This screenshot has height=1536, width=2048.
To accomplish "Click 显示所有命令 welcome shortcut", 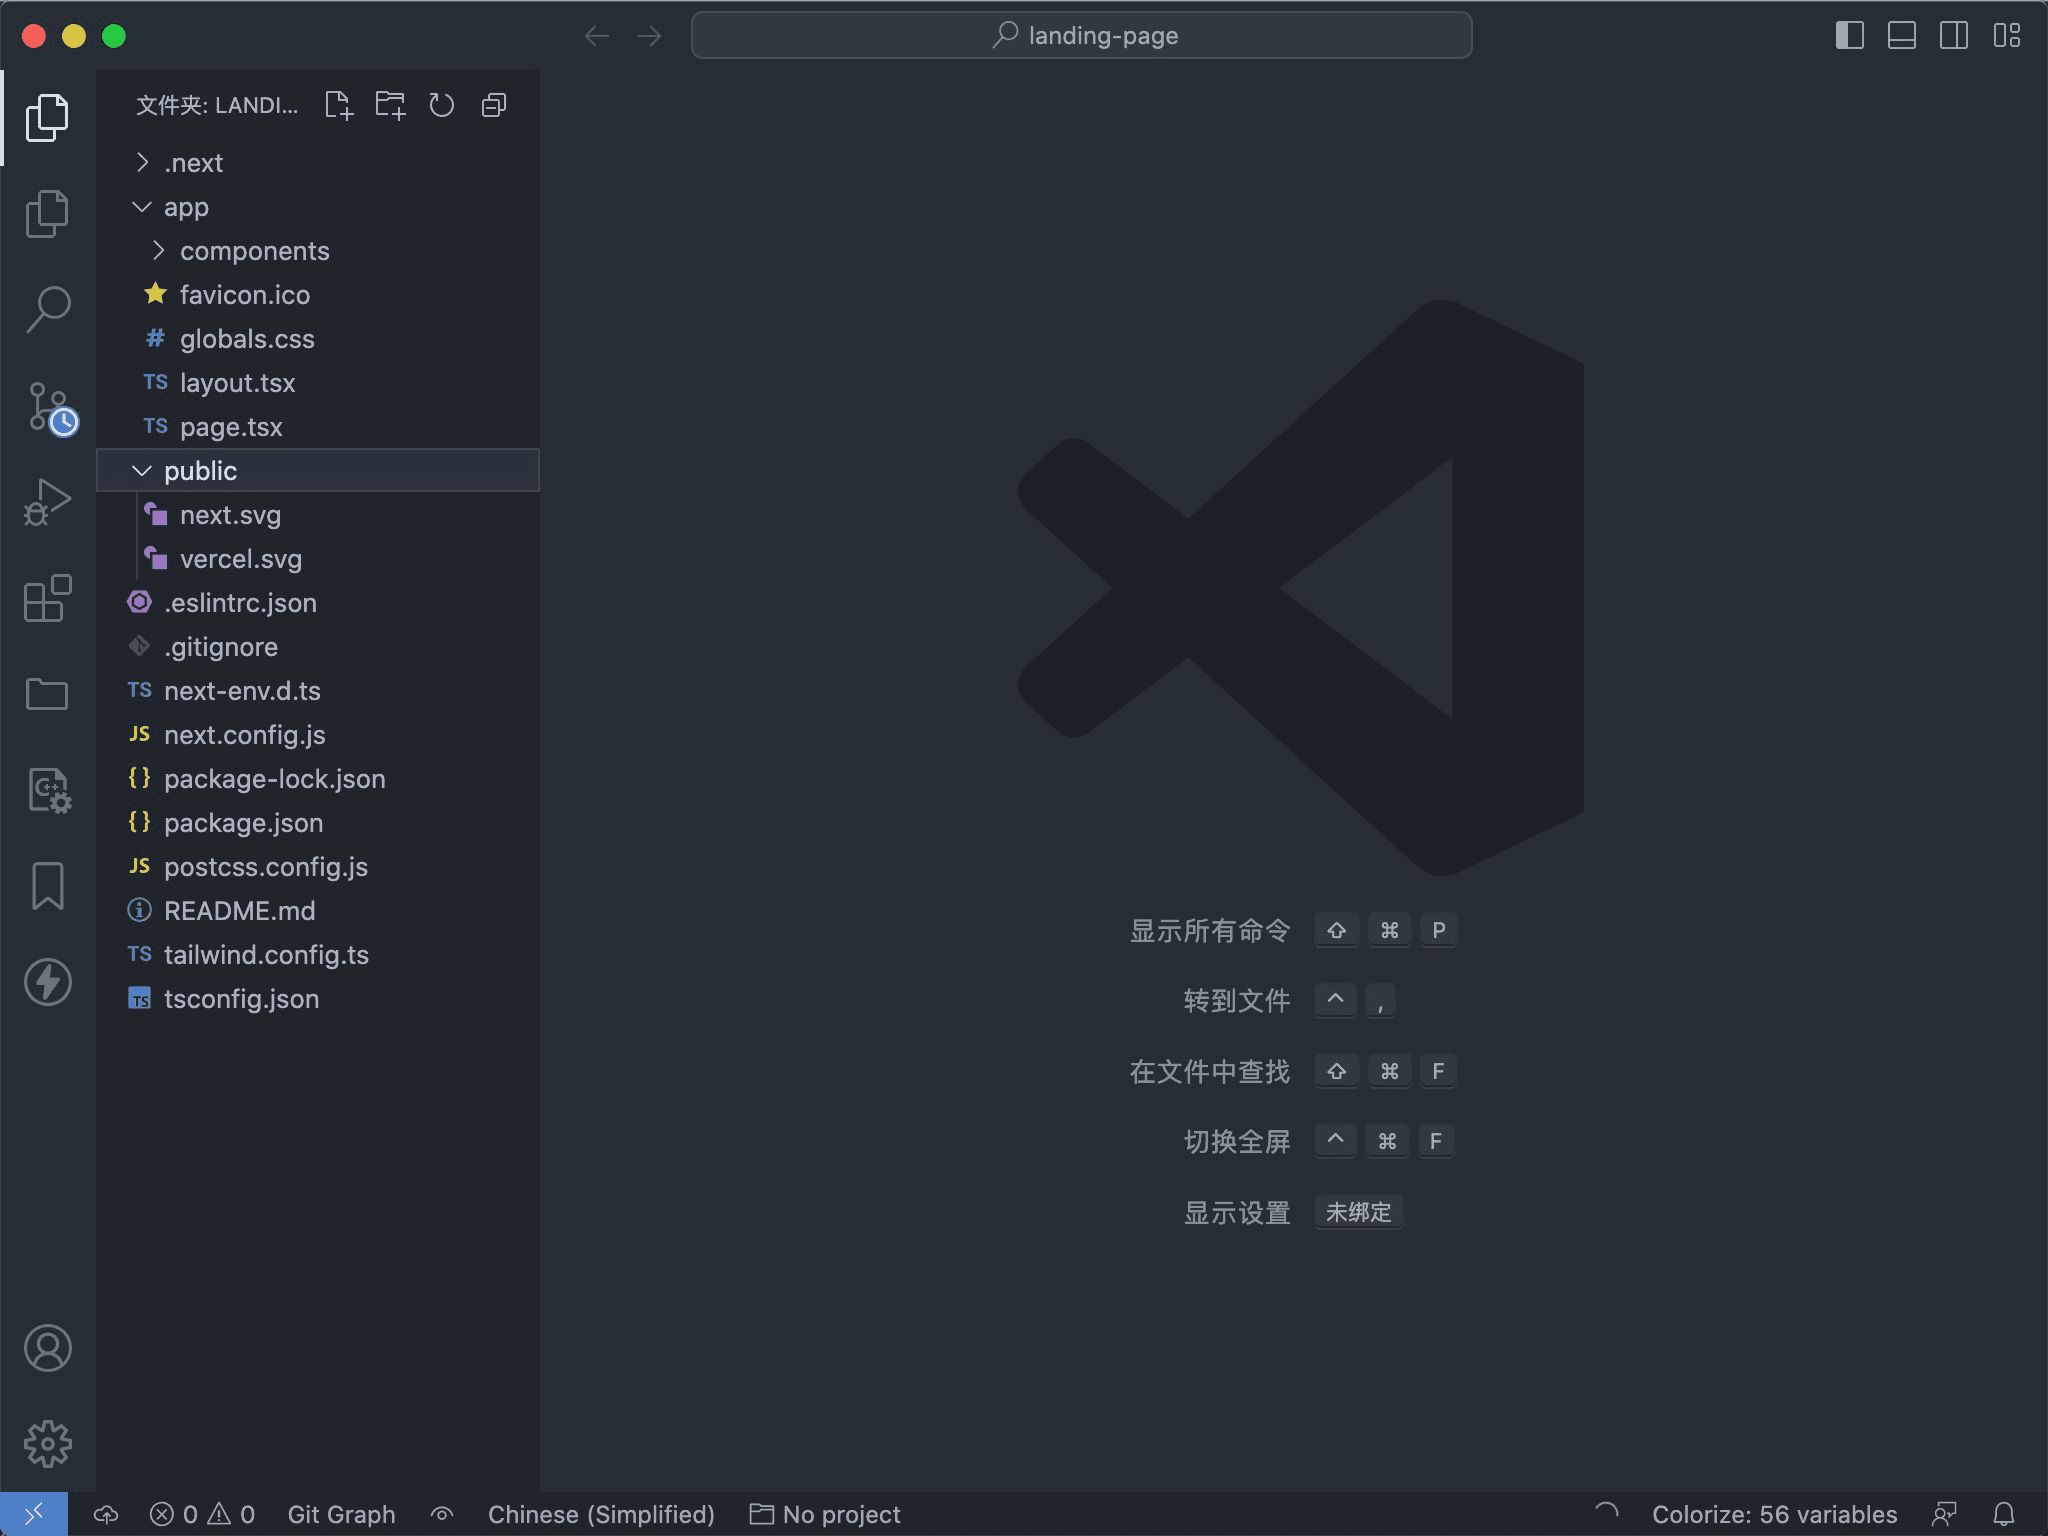I will click(1210, 931).
